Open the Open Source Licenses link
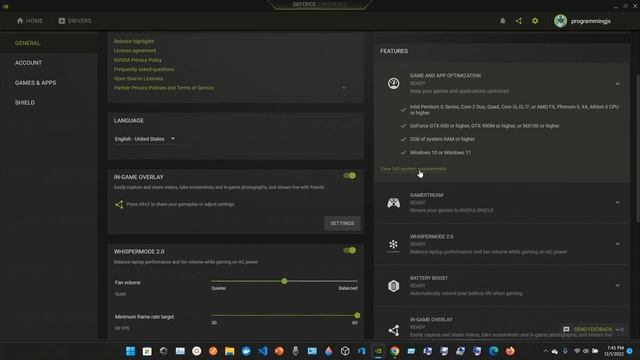Screen dimensions: 640x360 [x=138, y=79]
